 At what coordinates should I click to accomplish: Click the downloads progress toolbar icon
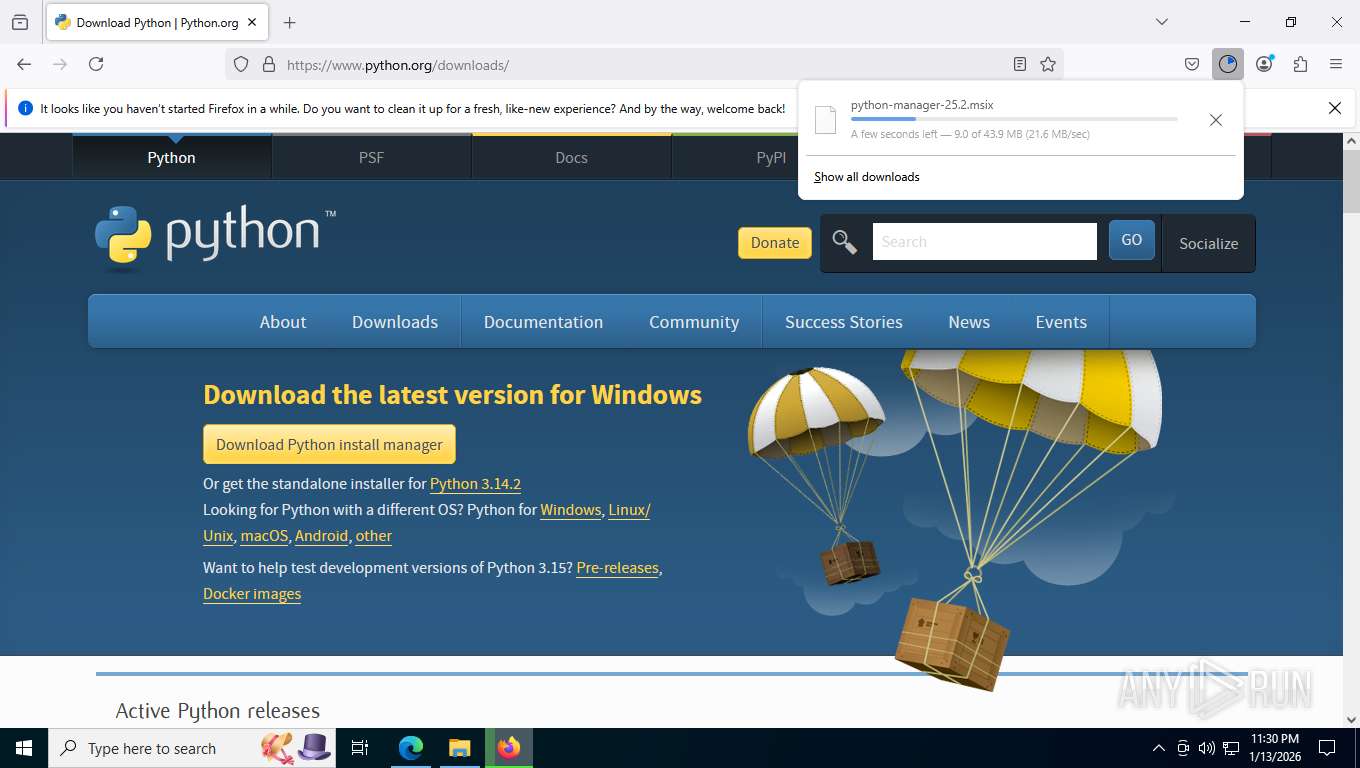[x=1228, y=64]
